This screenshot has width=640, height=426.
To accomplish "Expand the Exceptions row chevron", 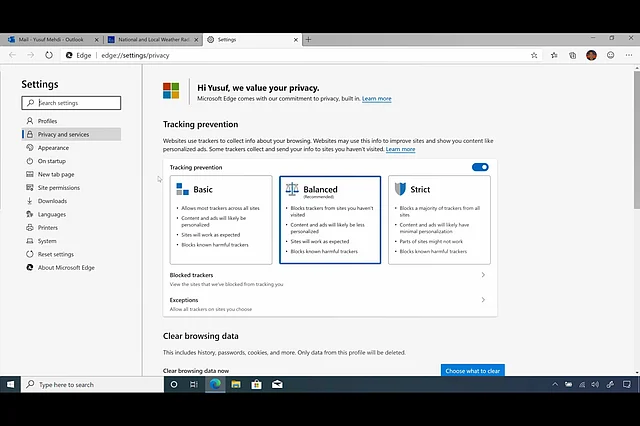I will pos(483,300).
